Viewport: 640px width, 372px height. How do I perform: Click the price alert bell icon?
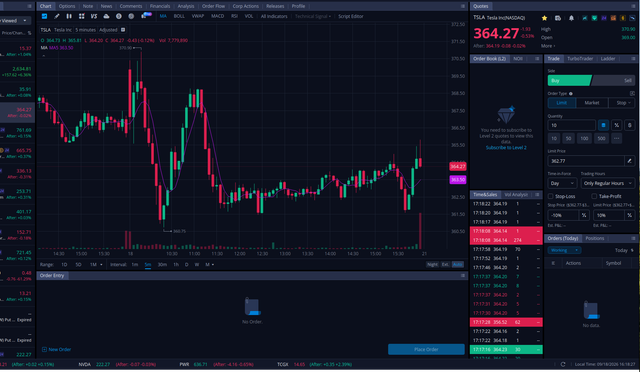(571, 18)
